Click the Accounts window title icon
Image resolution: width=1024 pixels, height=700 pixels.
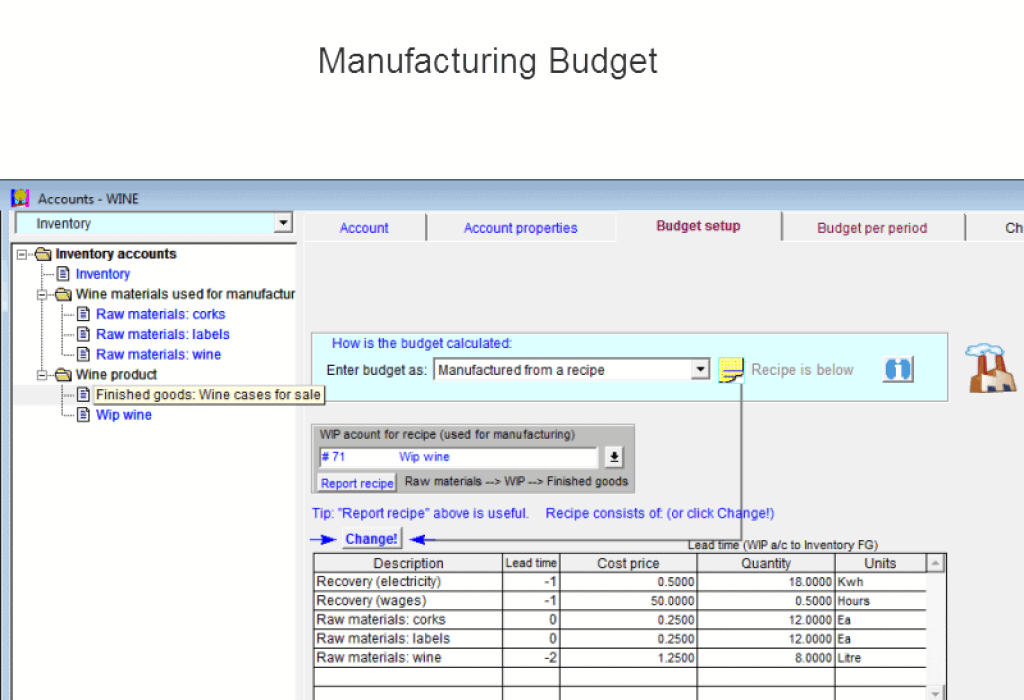(20, 198)
